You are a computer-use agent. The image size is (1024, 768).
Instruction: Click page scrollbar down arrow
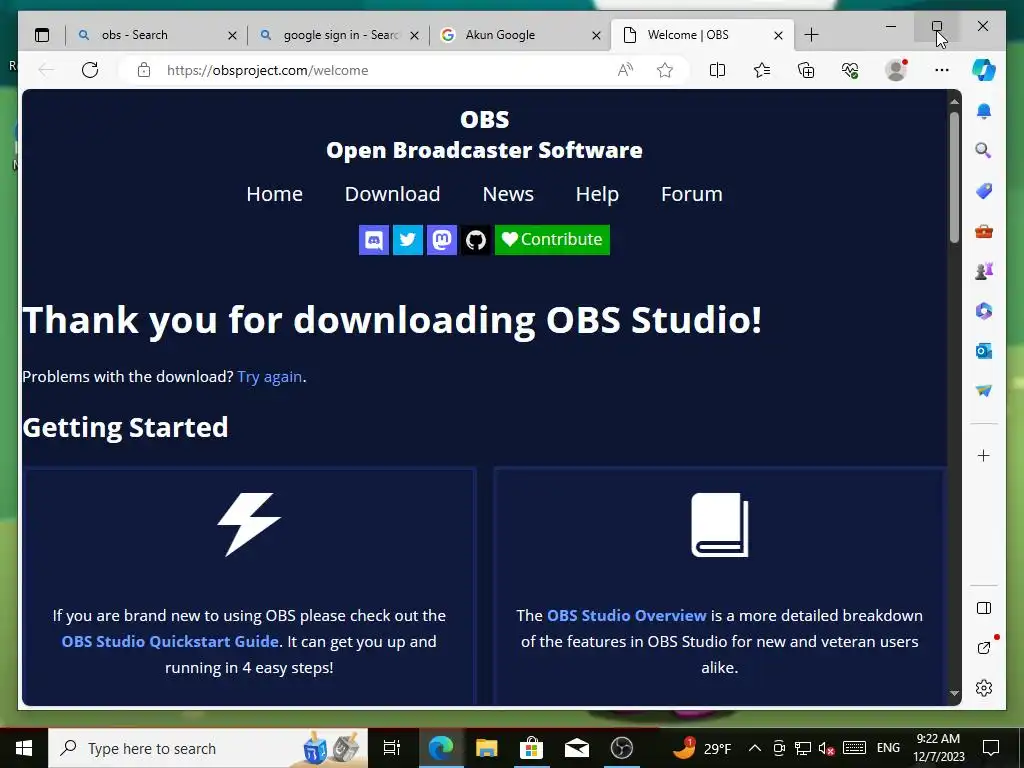(954, 694)
